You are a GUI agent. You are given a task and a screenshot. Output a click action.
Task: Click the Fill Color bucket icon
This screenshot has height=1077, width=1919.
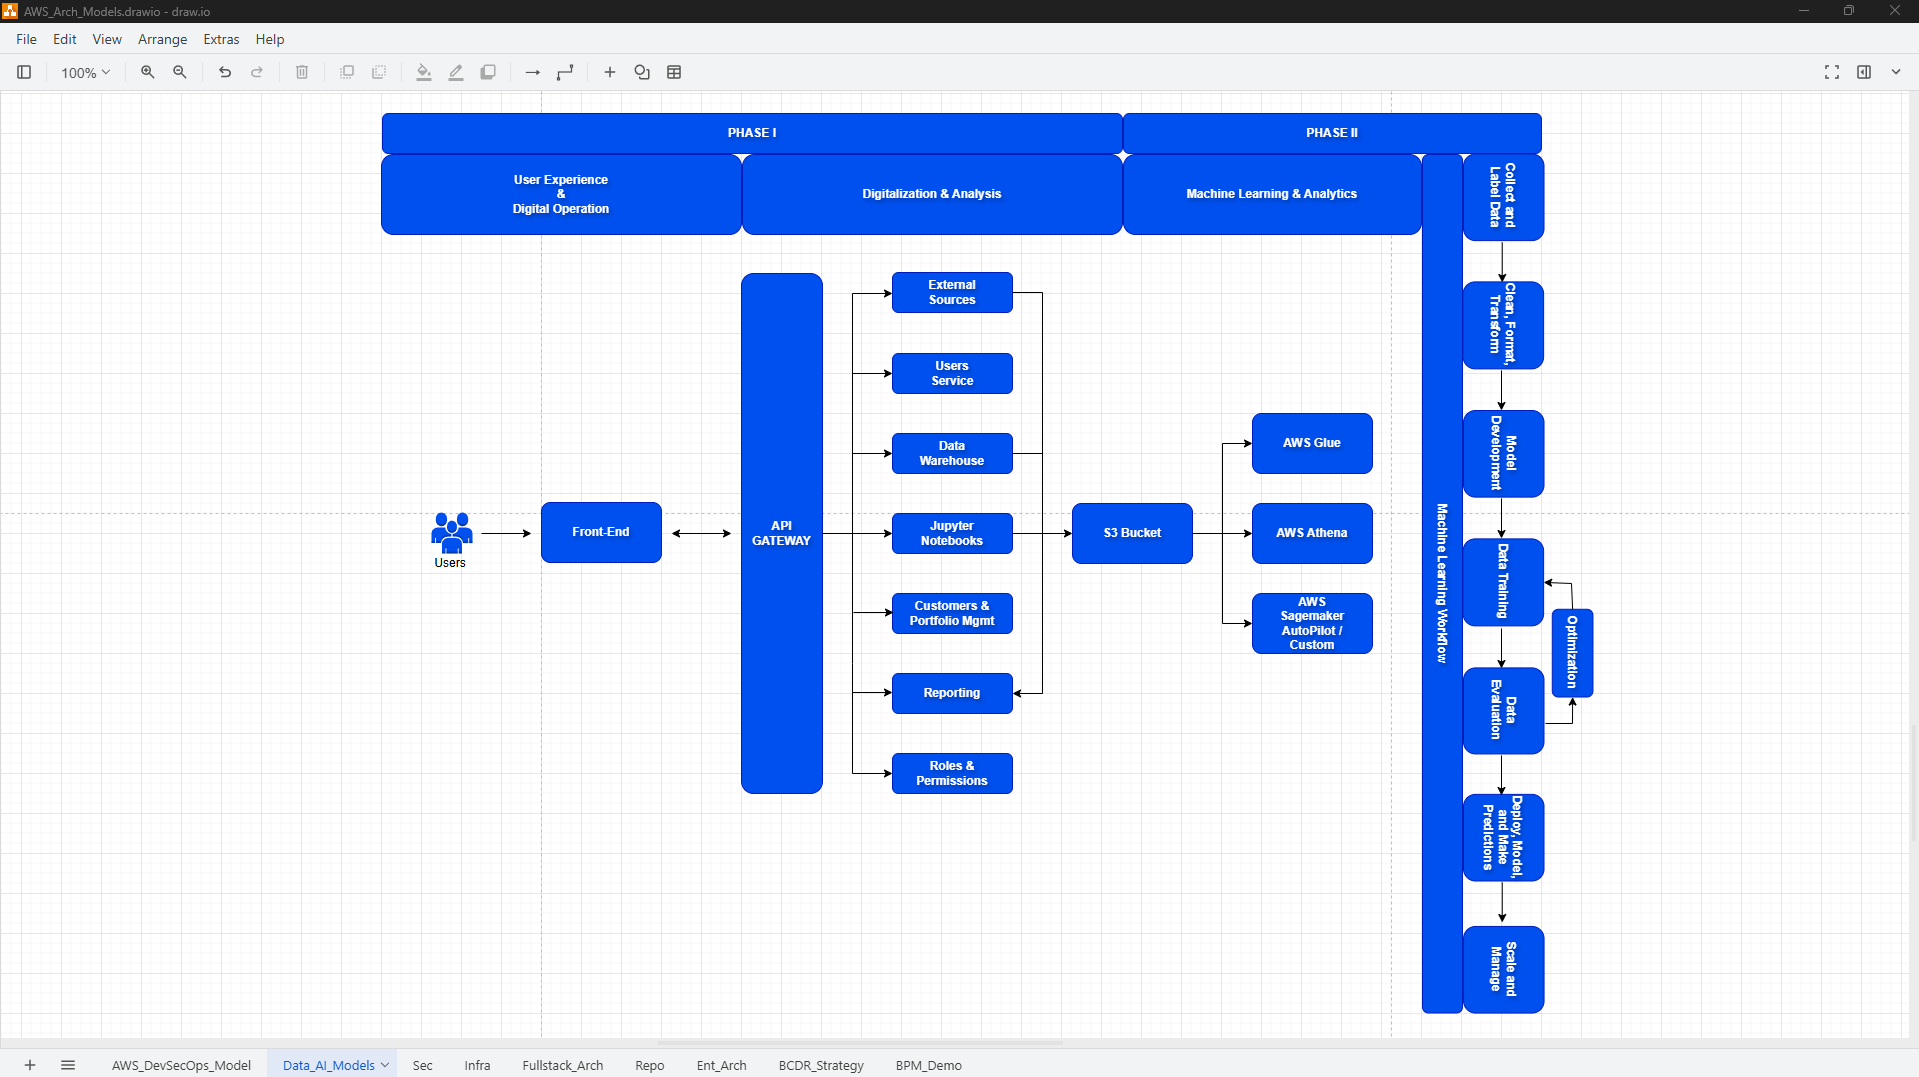point(423,72)
